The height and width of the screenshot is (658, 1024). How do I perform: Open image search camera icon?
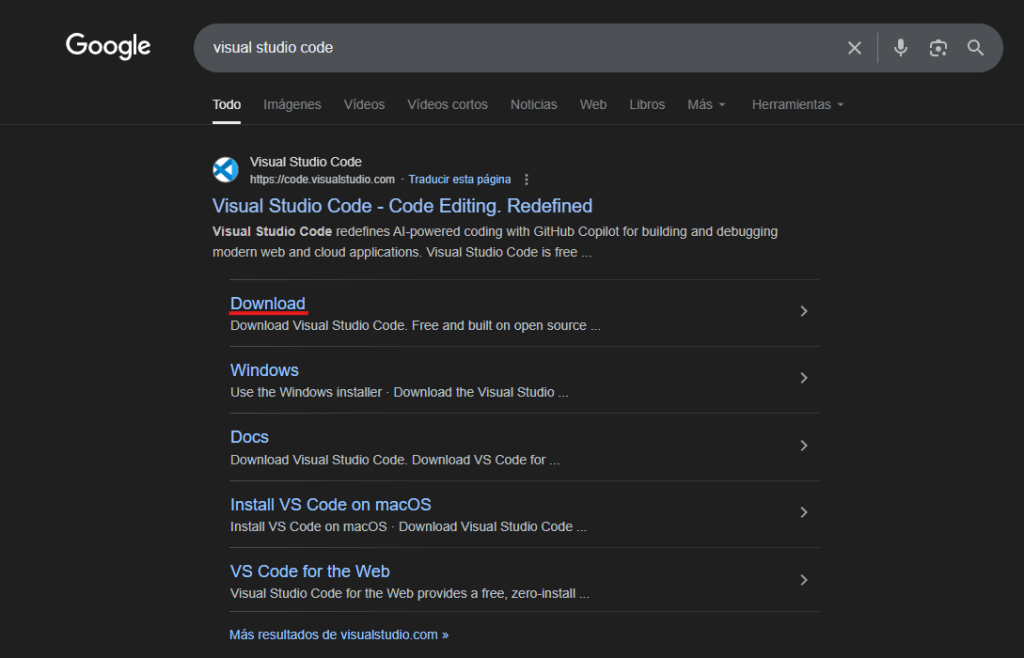pos(938,48)
